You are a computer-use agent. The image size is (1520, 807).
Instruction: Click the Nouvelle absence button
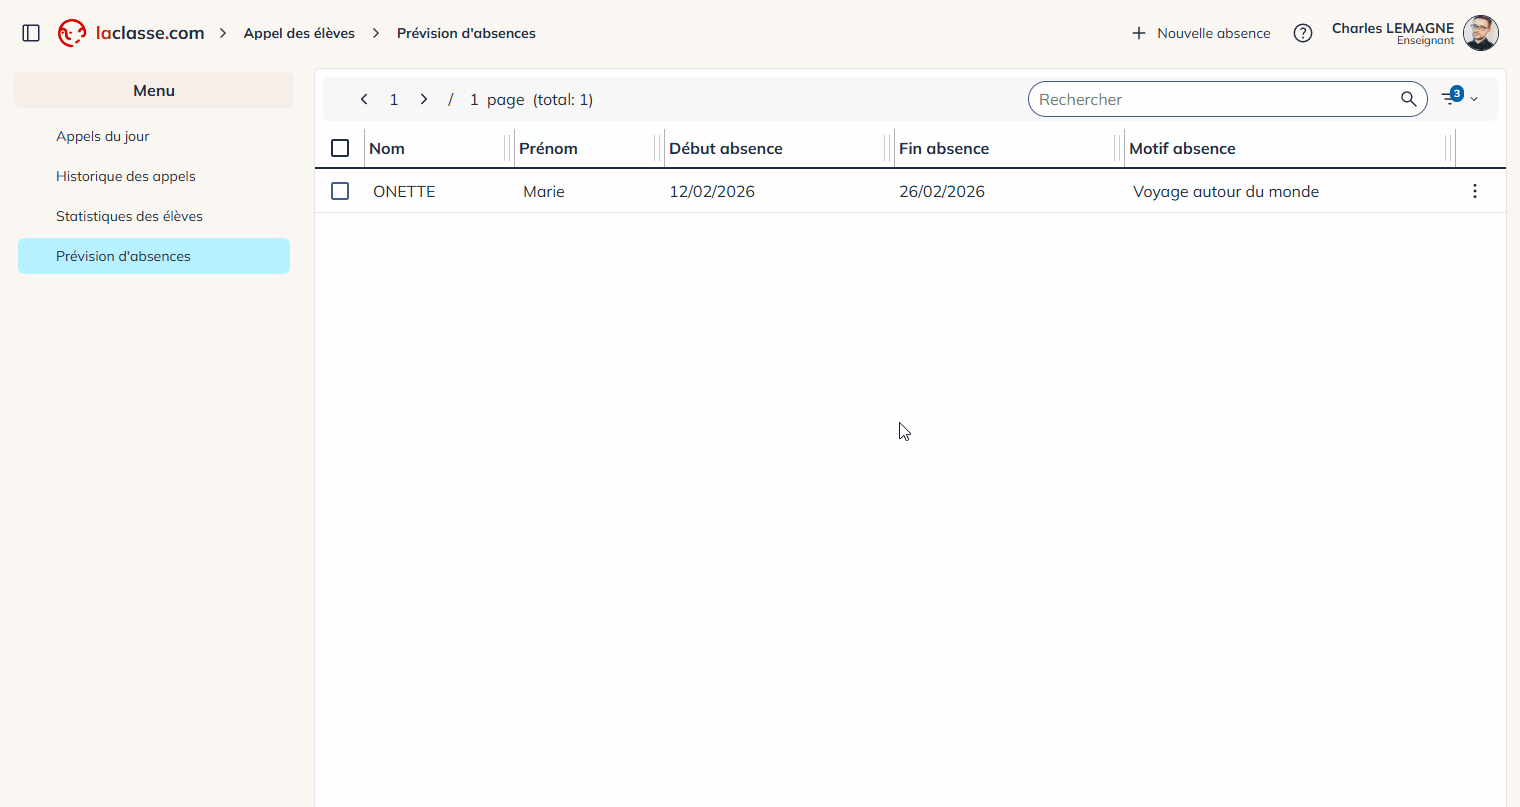[x=1201, y=33]
